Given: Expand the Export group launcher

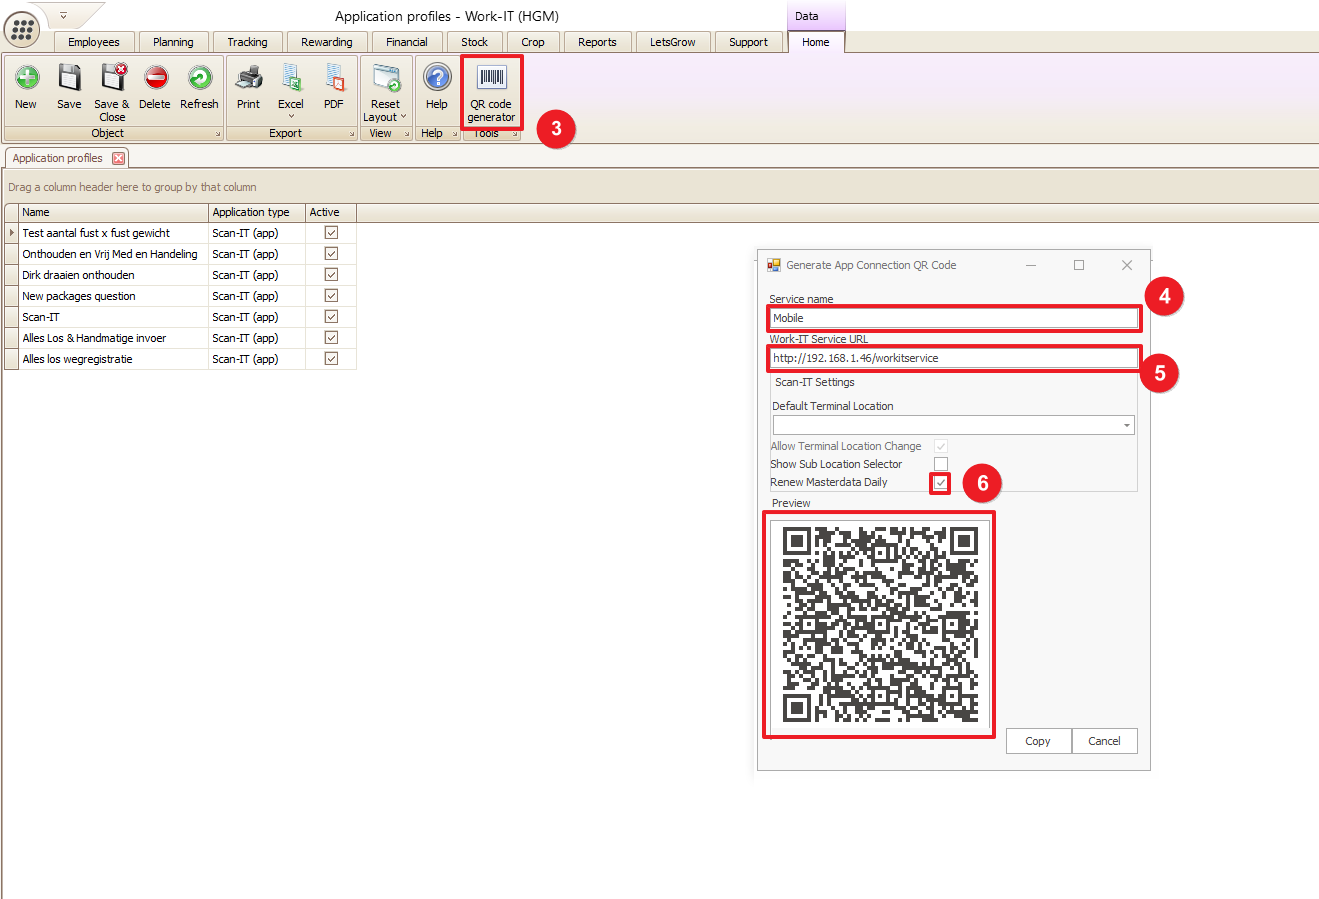Looking at the screenshot, I should (x=352, y=134).
